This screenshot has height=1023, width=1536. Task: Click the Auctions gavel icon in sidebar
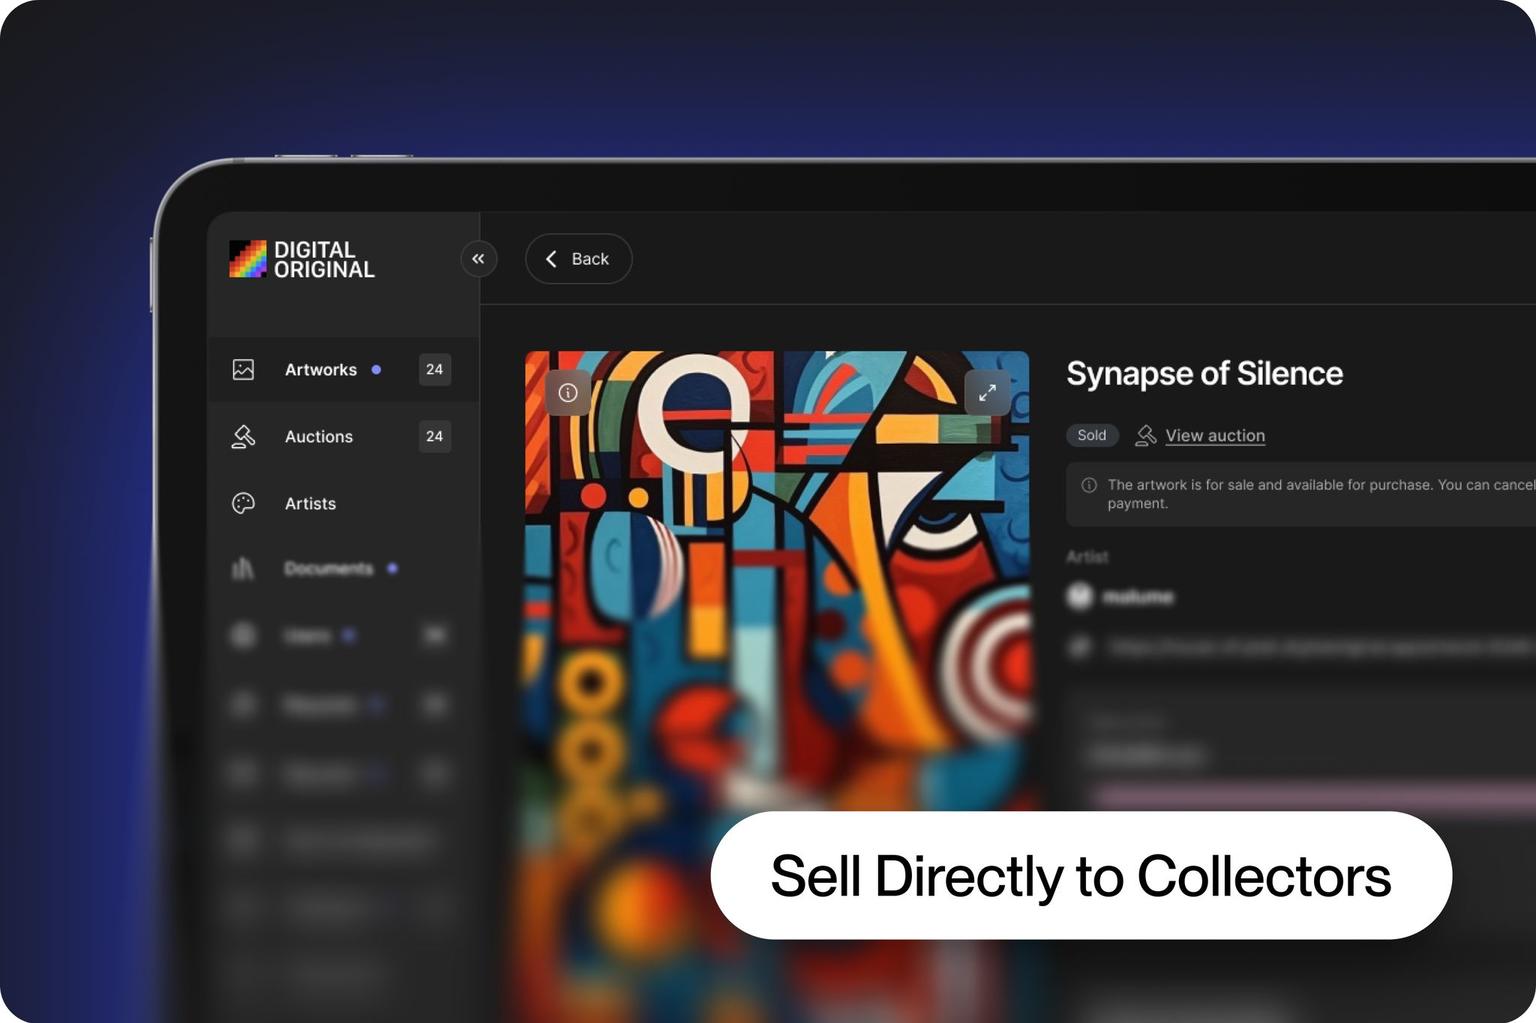pyautogui.click(x=243, y=437)
